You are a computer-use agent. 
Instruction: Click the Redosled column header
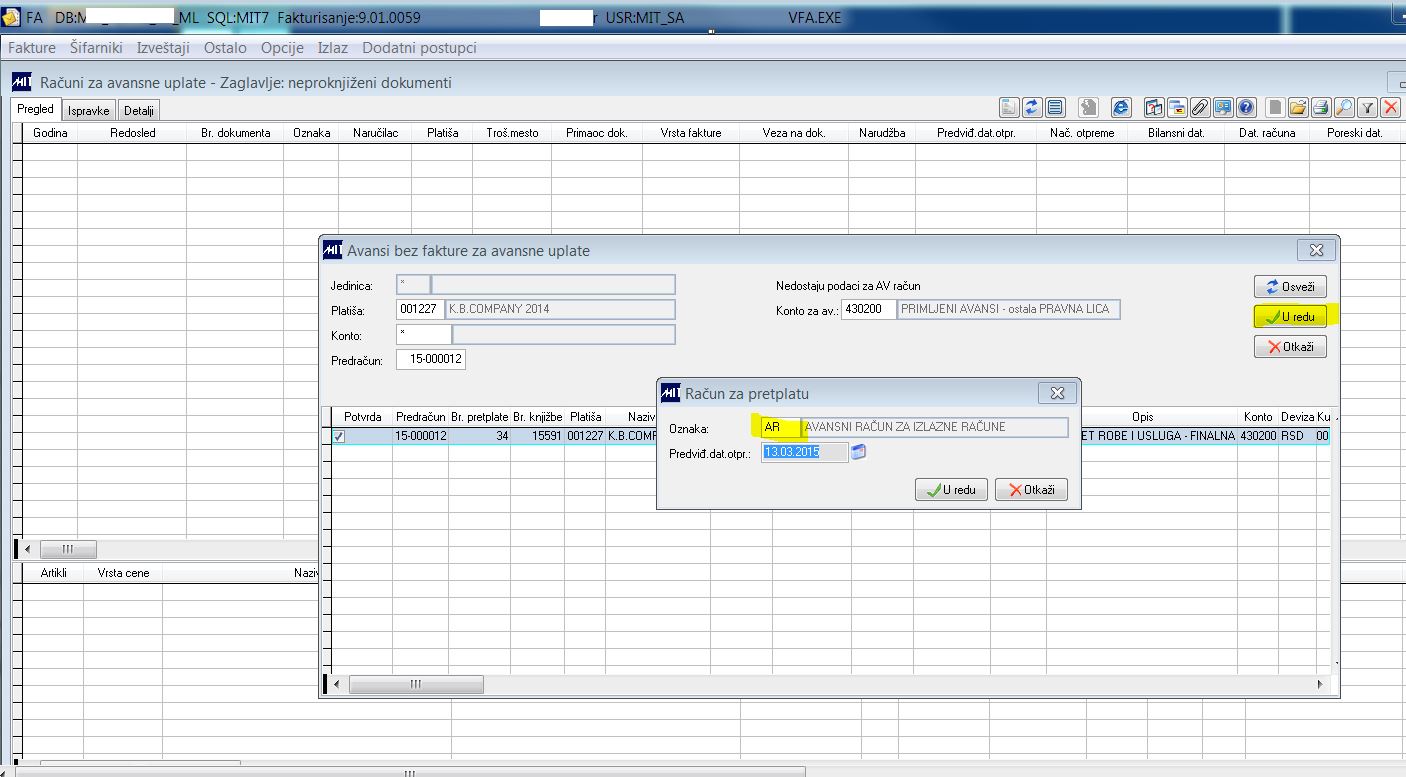[x=133, y=132]
